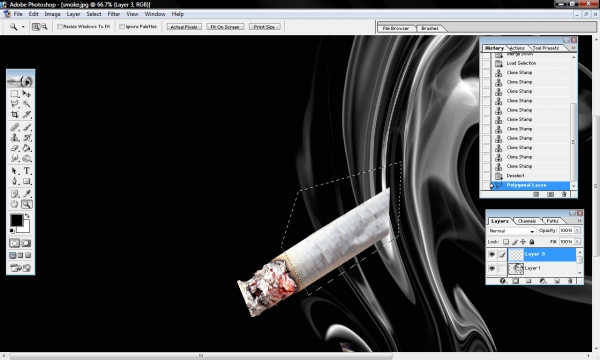
Task: Enable Ignore Palettes checkbox
Action: pyautogui.click(x=122, y=27)
